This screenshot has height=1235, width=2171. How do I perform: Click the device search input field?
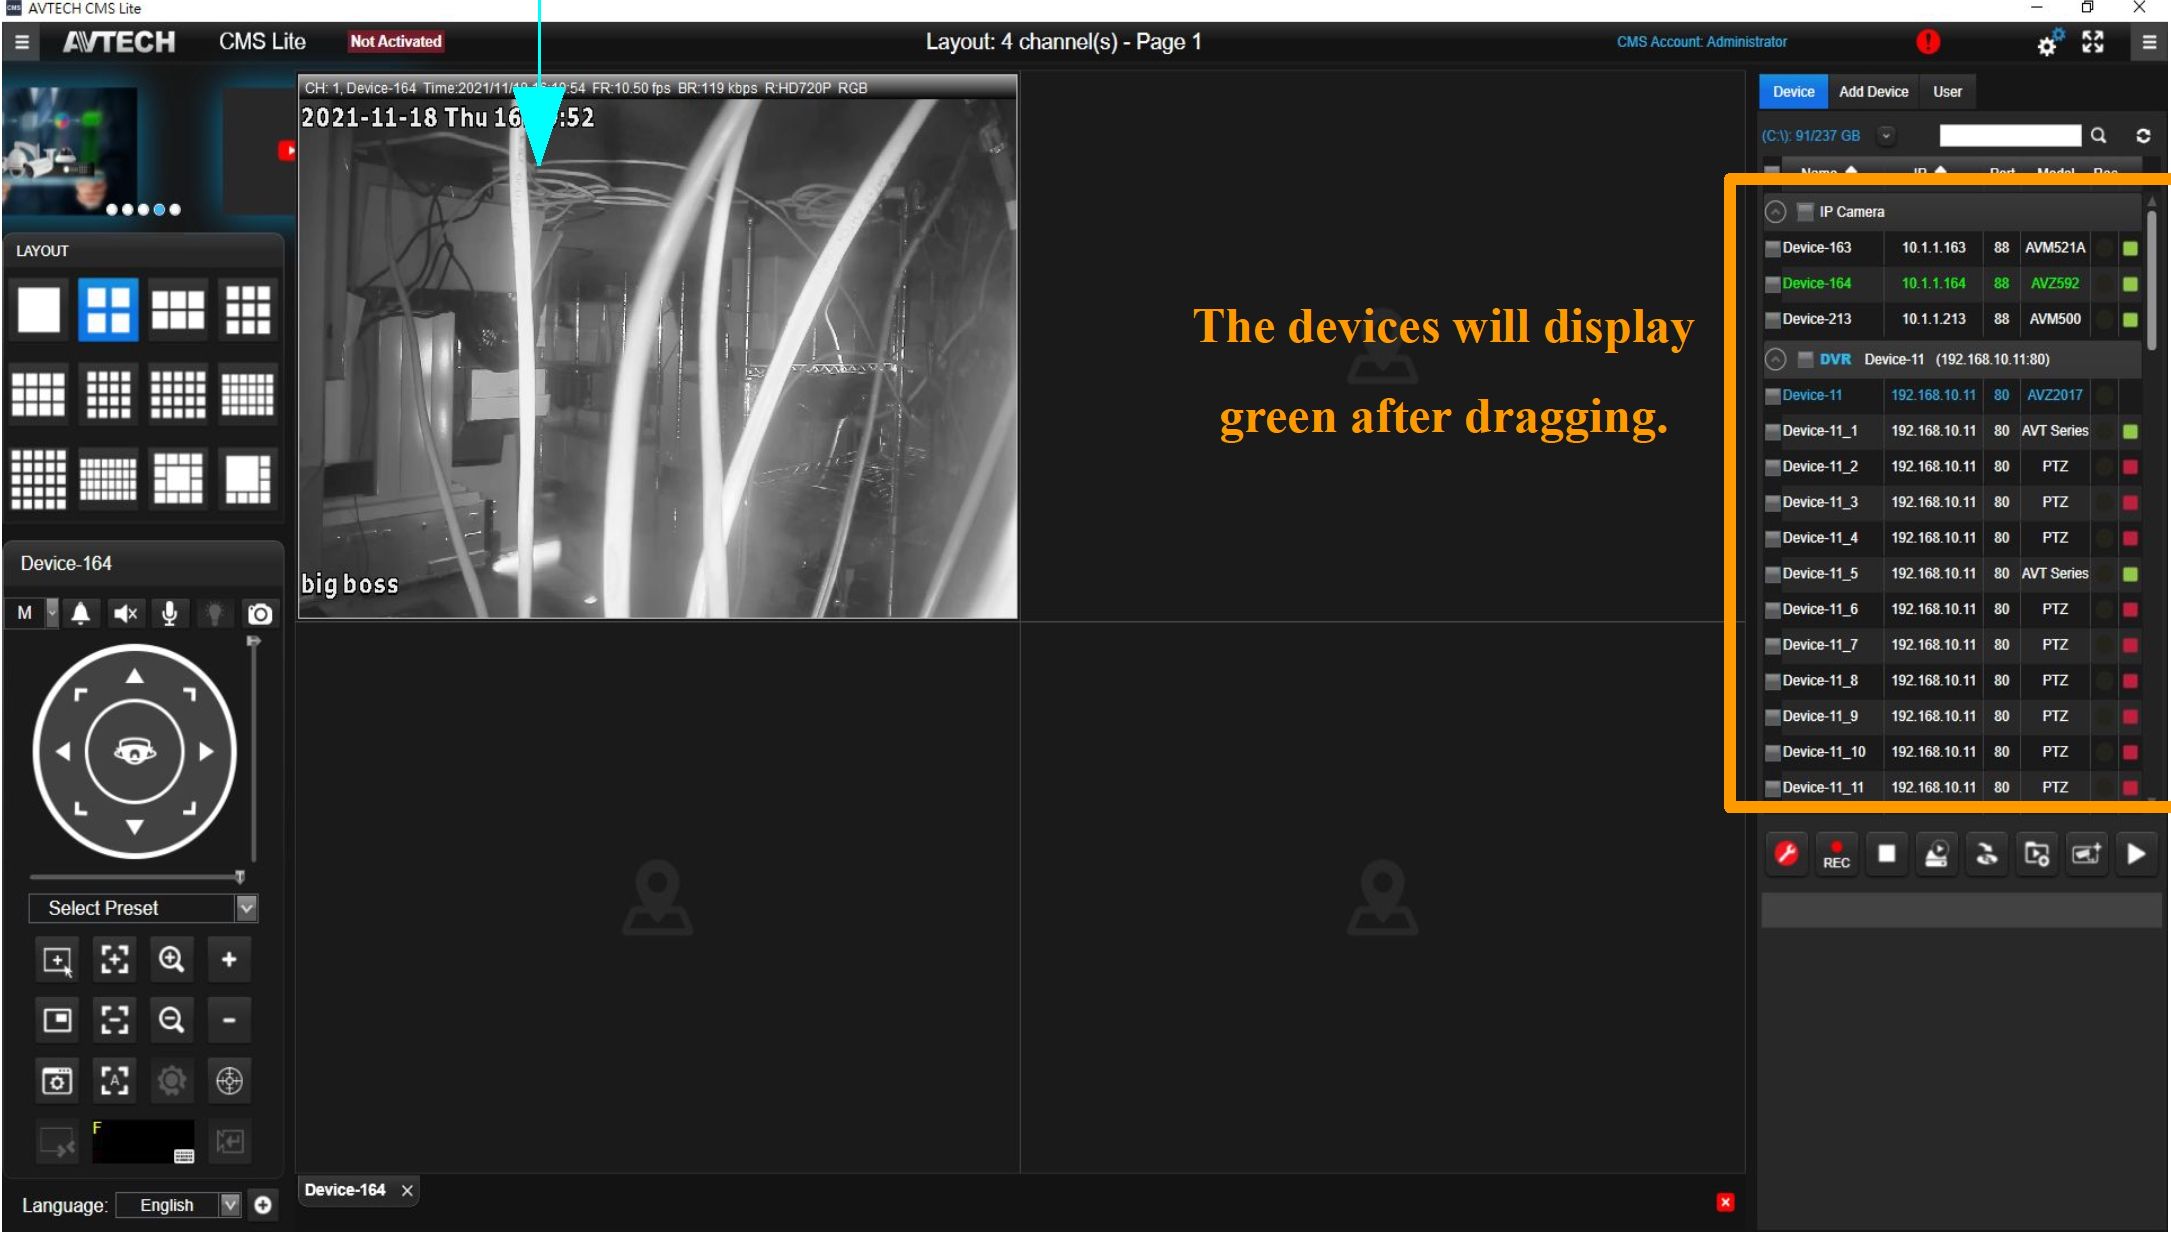(x=2009, y=136)
